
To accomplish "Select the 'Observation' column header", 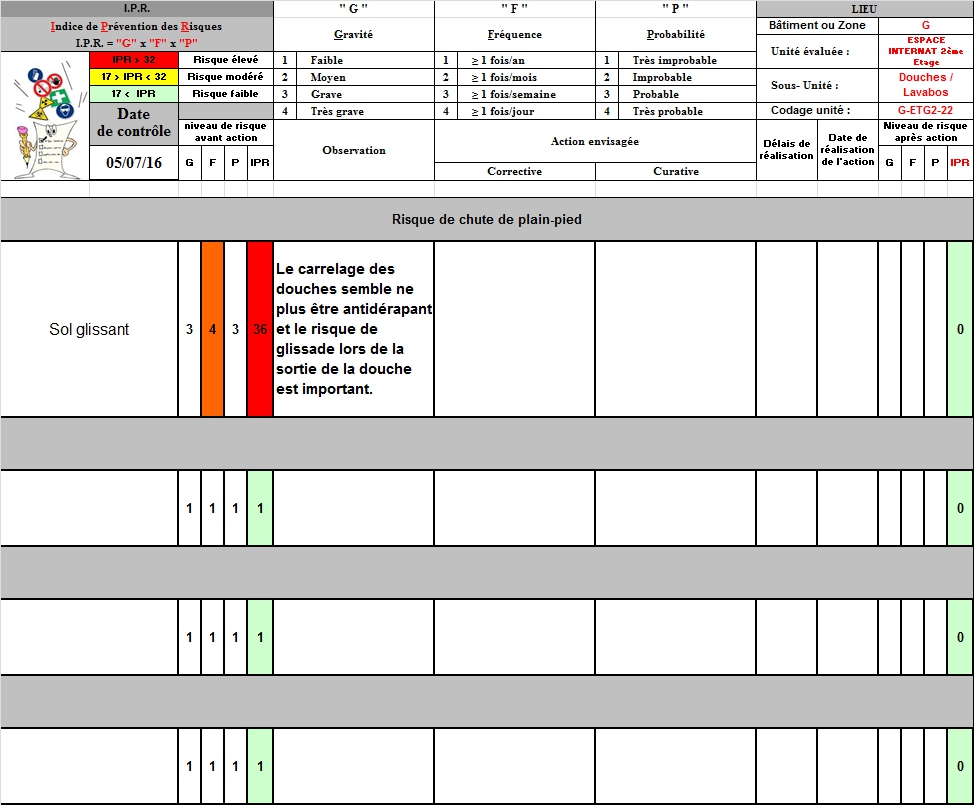I will [353, 150].
